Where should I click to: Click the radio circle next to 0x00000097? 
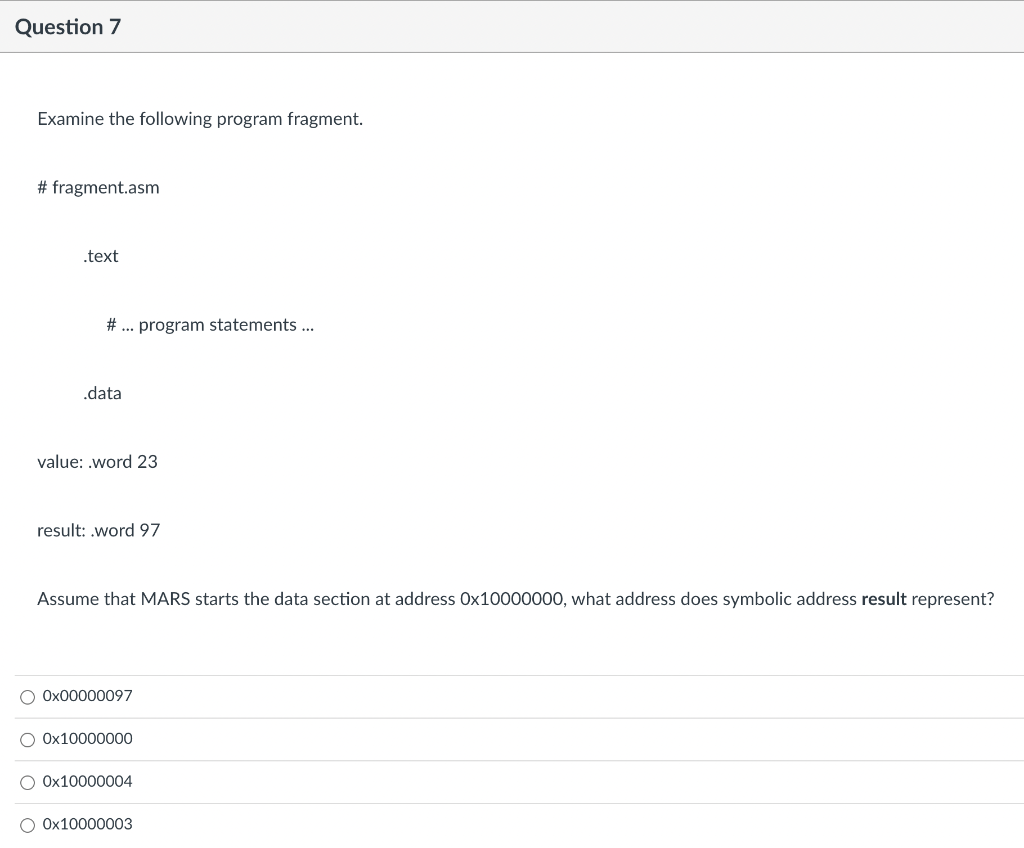click(x=27, y=696)
